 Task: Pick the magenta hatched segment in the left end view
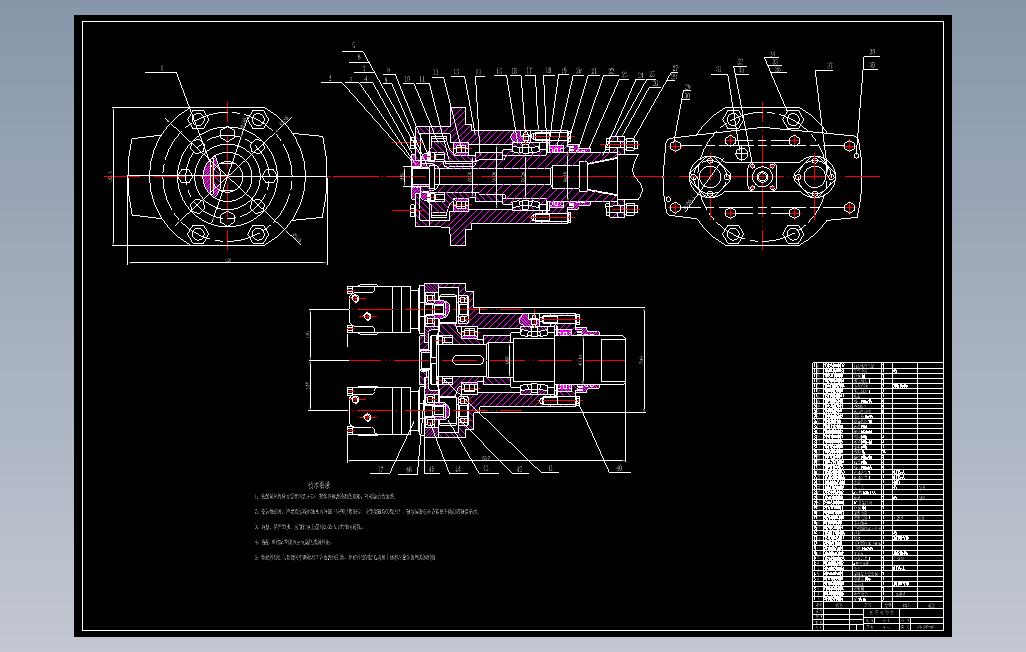[210, 177]
